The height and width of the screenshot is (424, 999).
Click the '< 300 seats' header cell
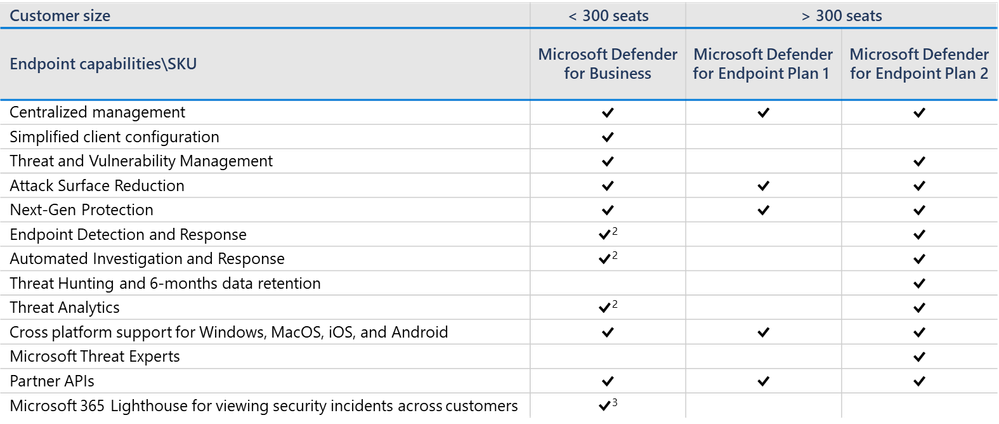click(x=608, y=16)
